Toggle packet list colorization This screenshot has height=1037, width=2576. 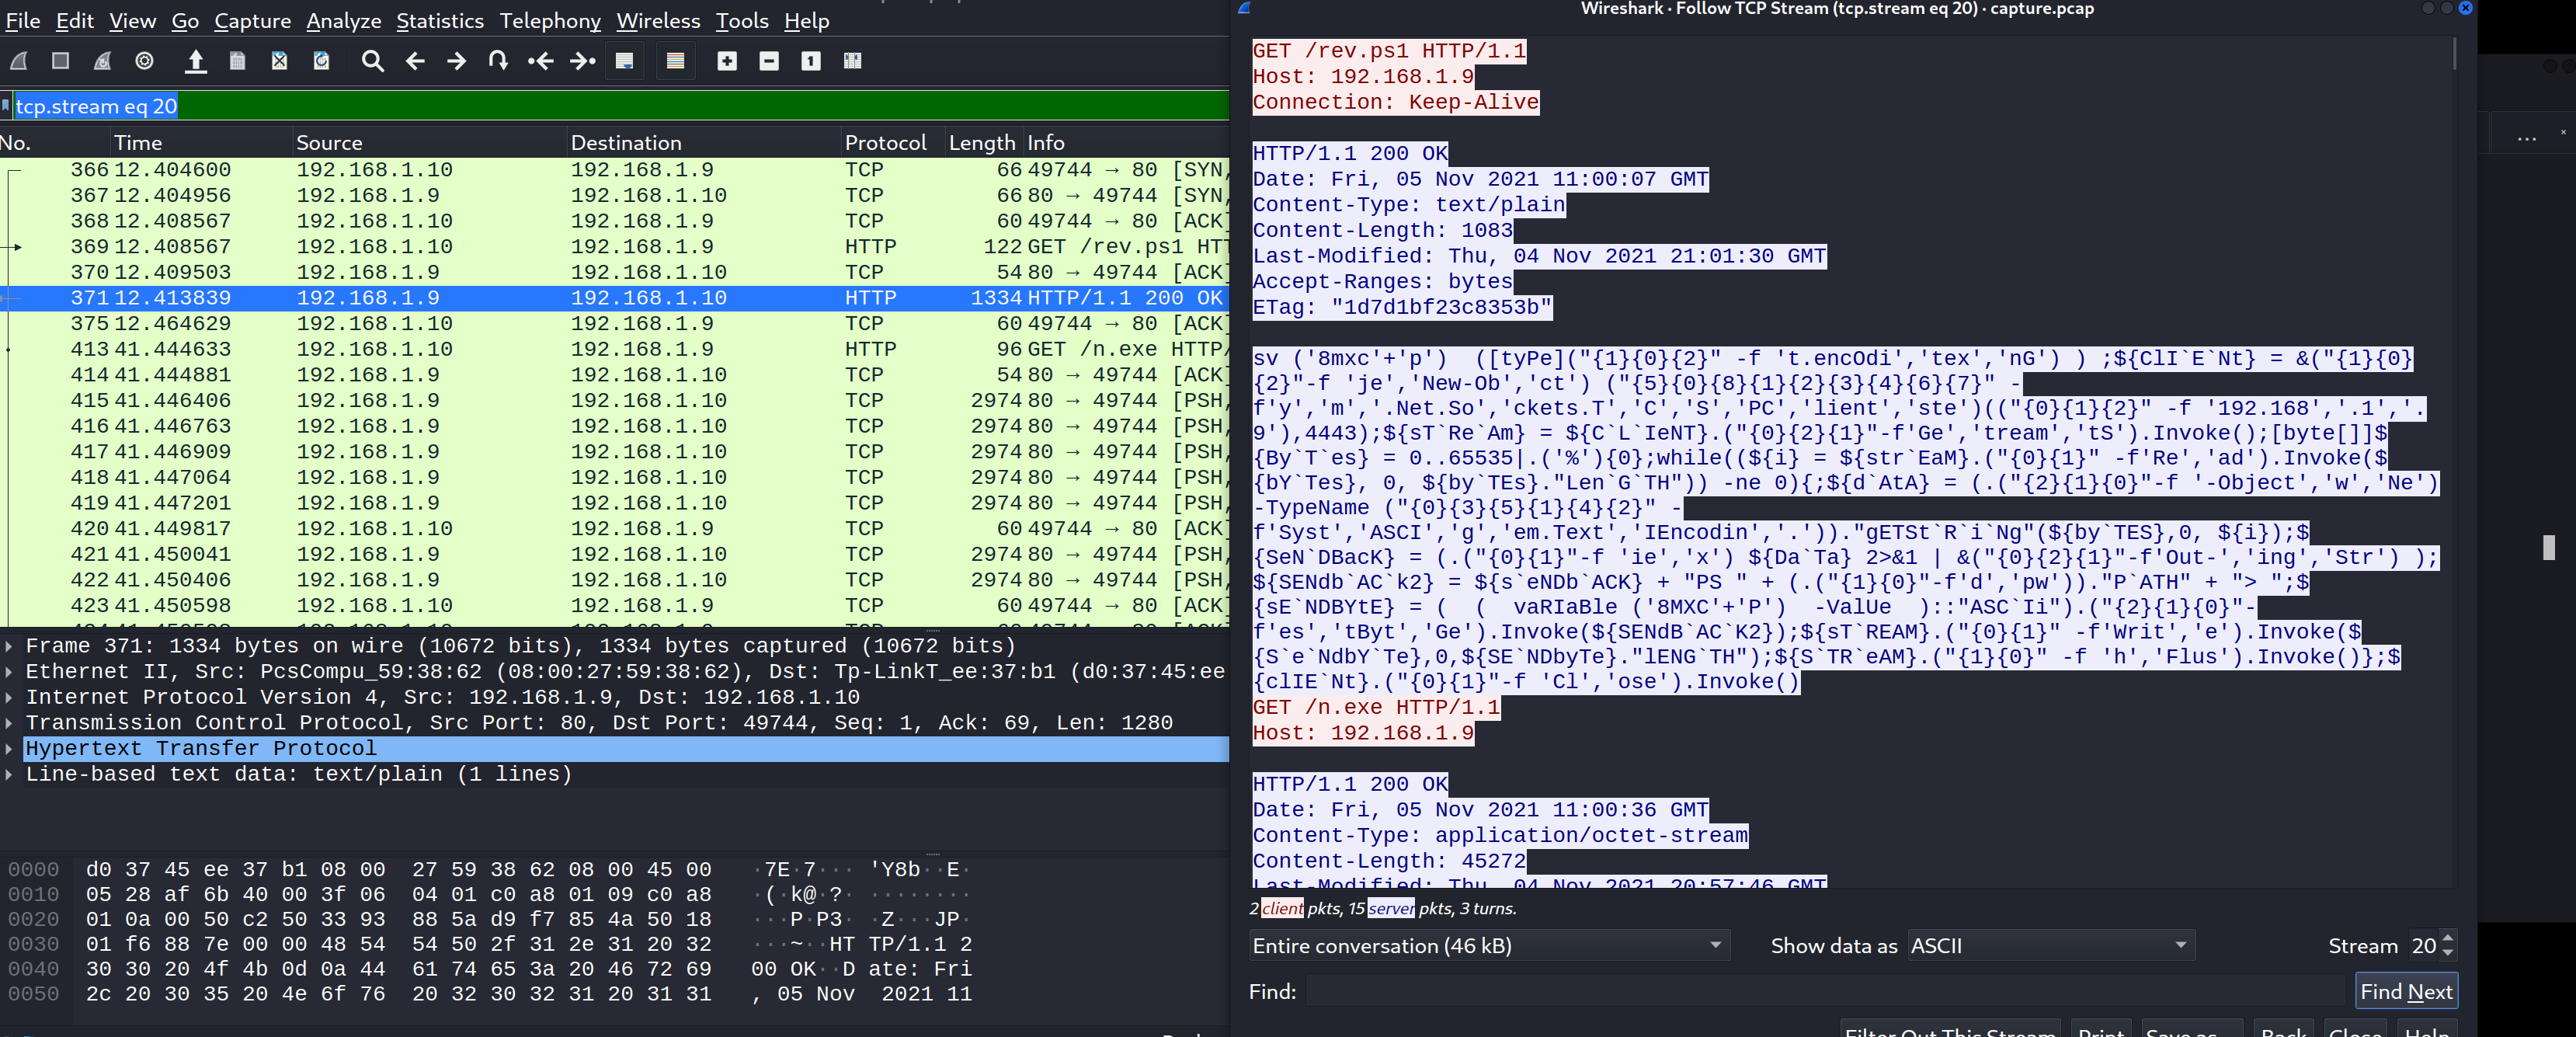point(675,61)
